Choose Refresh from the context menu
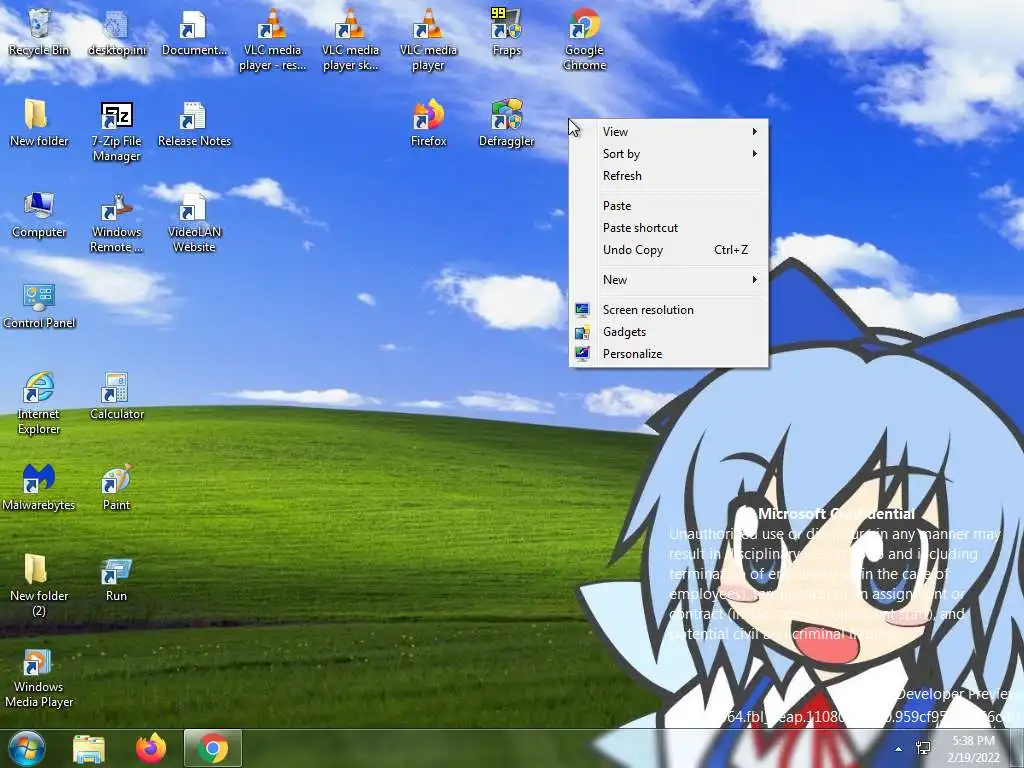This screenshot has height=768, width=1024. (x=669, y=176)
